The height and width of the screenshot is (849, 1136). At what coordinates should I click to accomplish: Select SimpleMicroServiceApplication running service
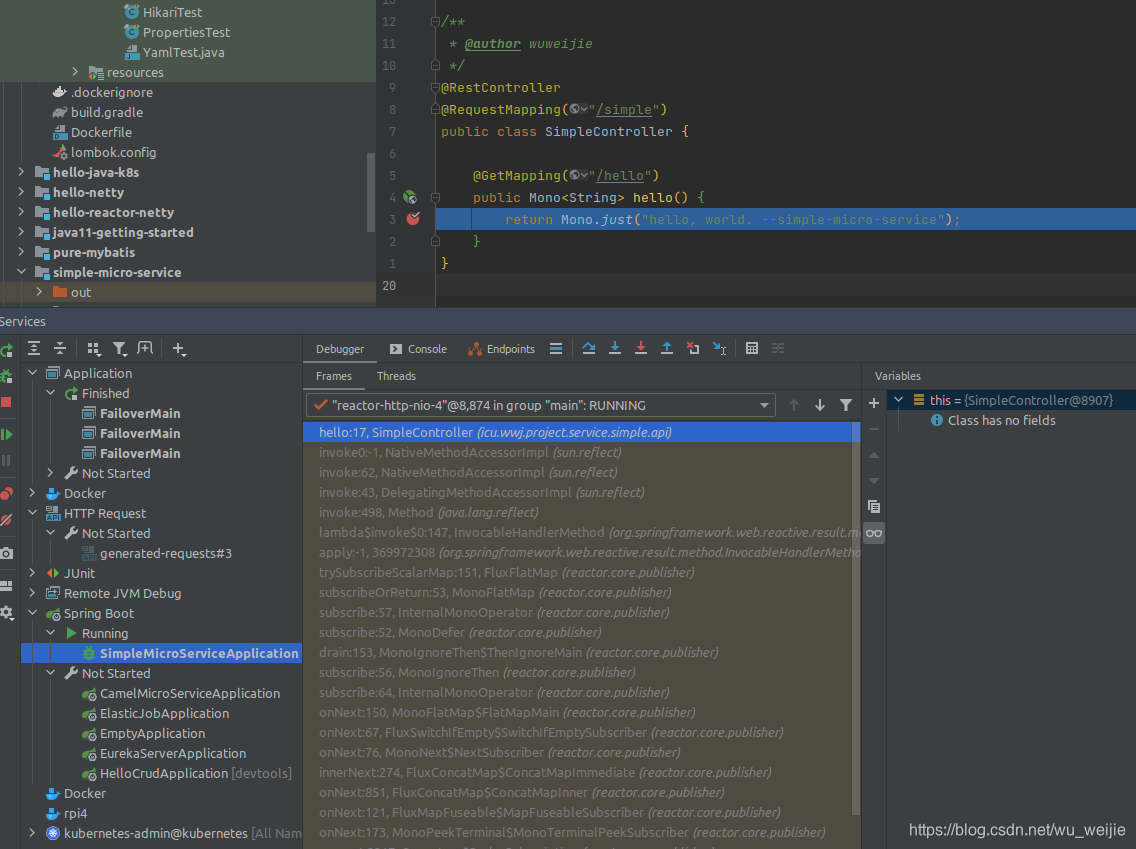point(162,653)
